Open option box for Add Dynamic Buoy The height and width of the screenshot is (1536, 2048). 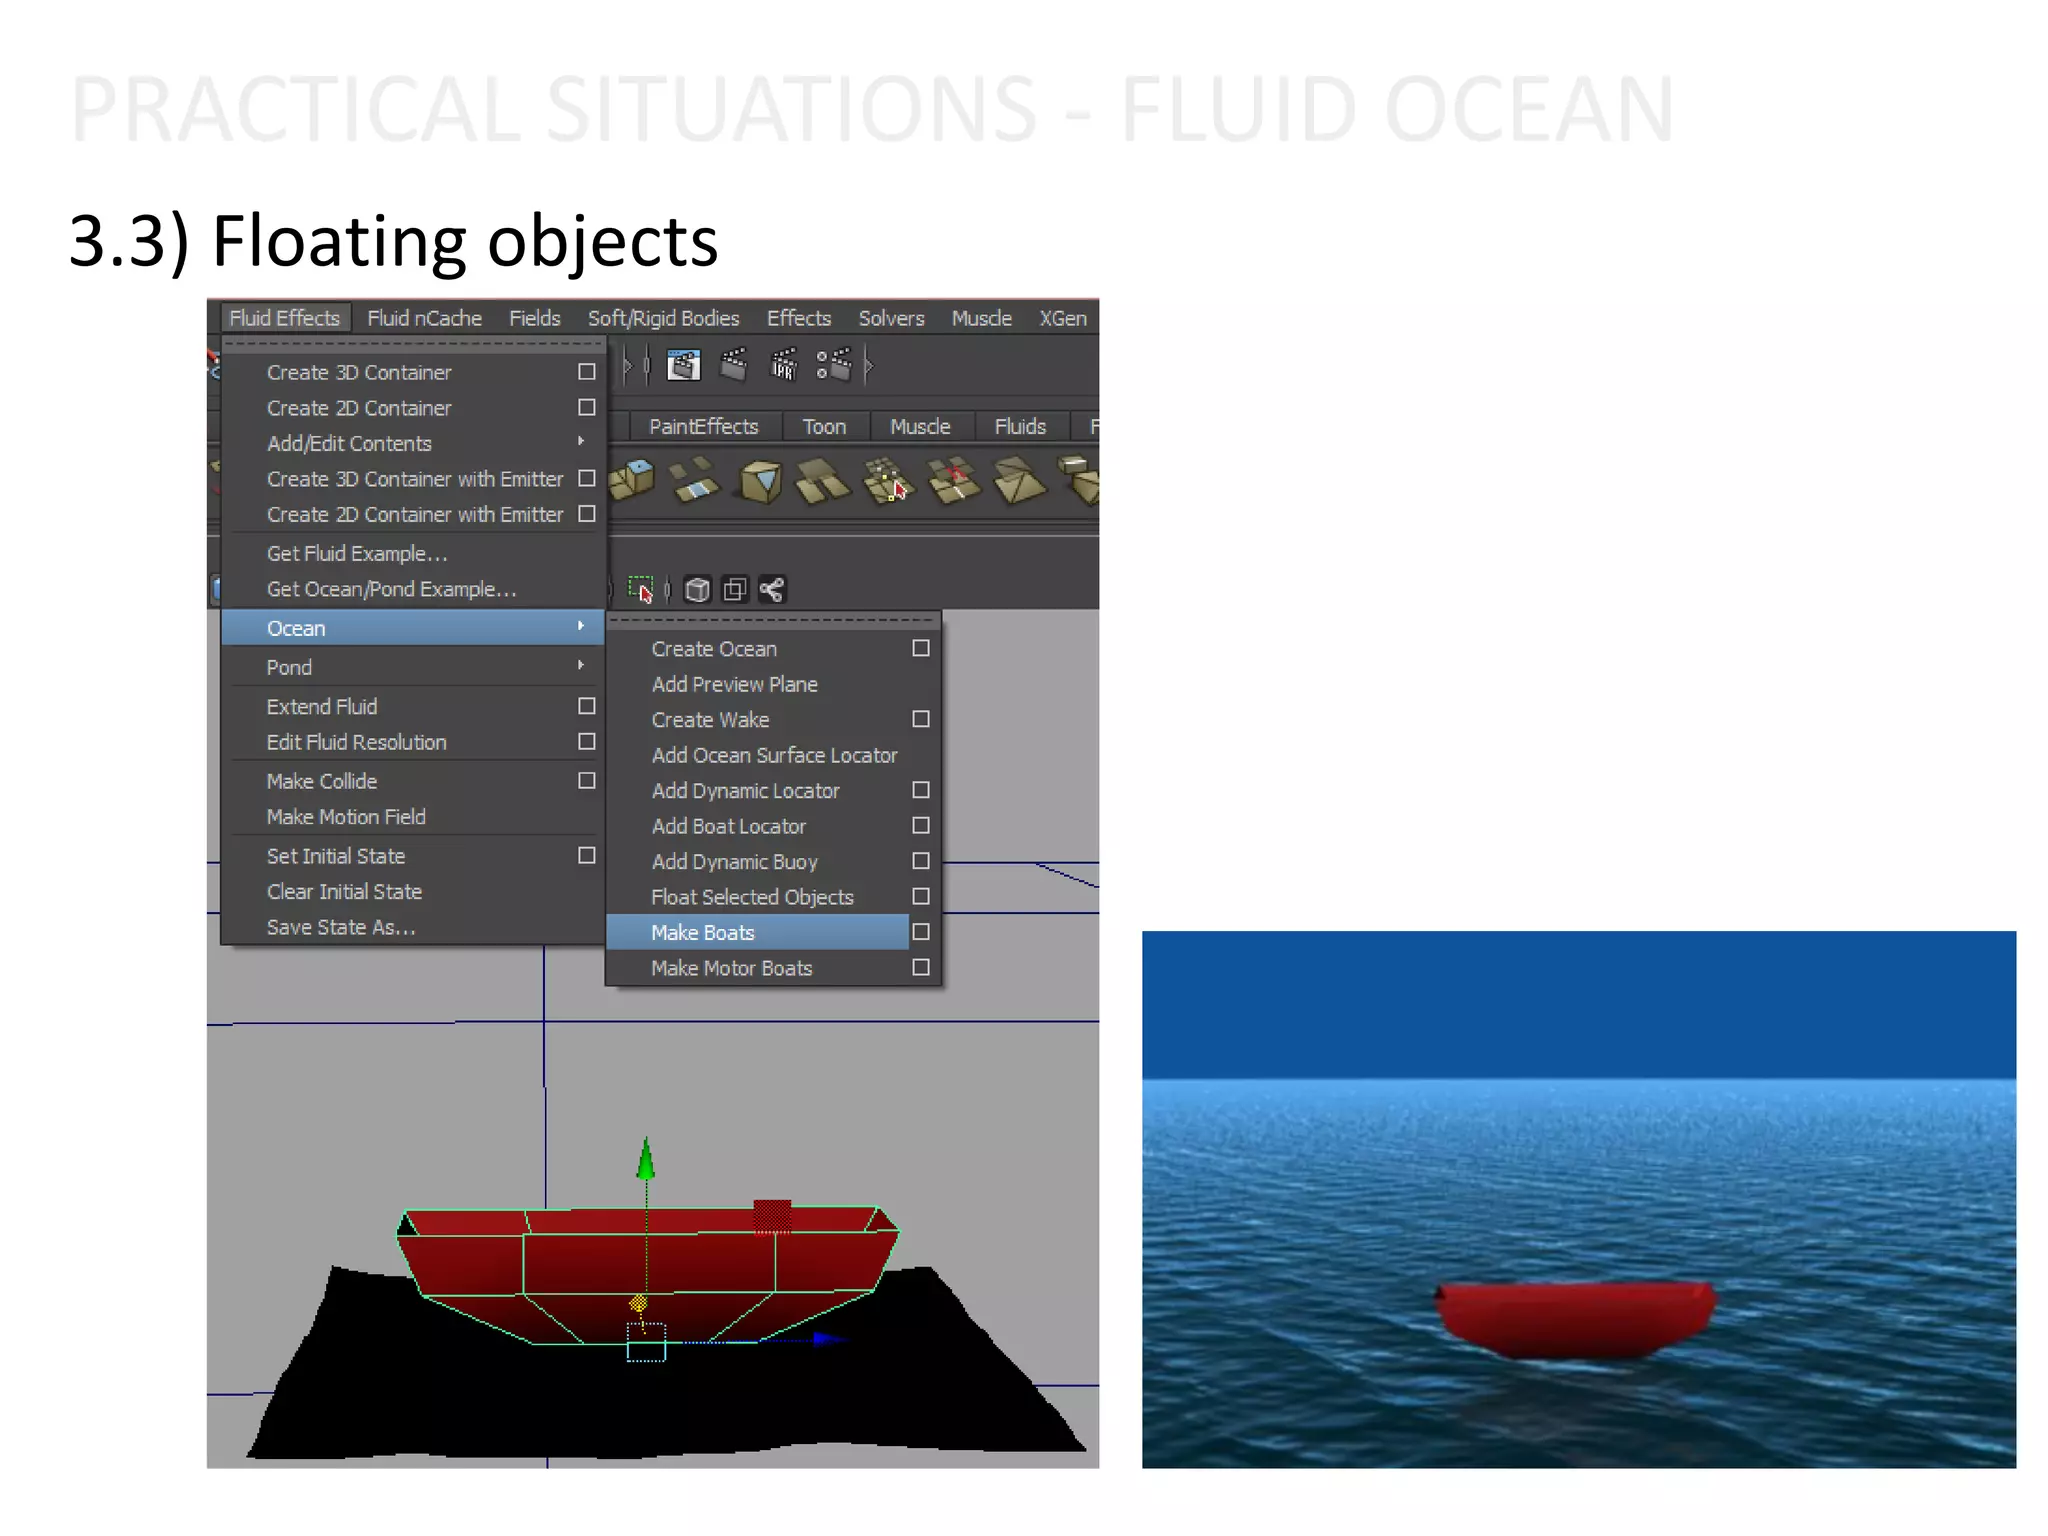point(921,862)
